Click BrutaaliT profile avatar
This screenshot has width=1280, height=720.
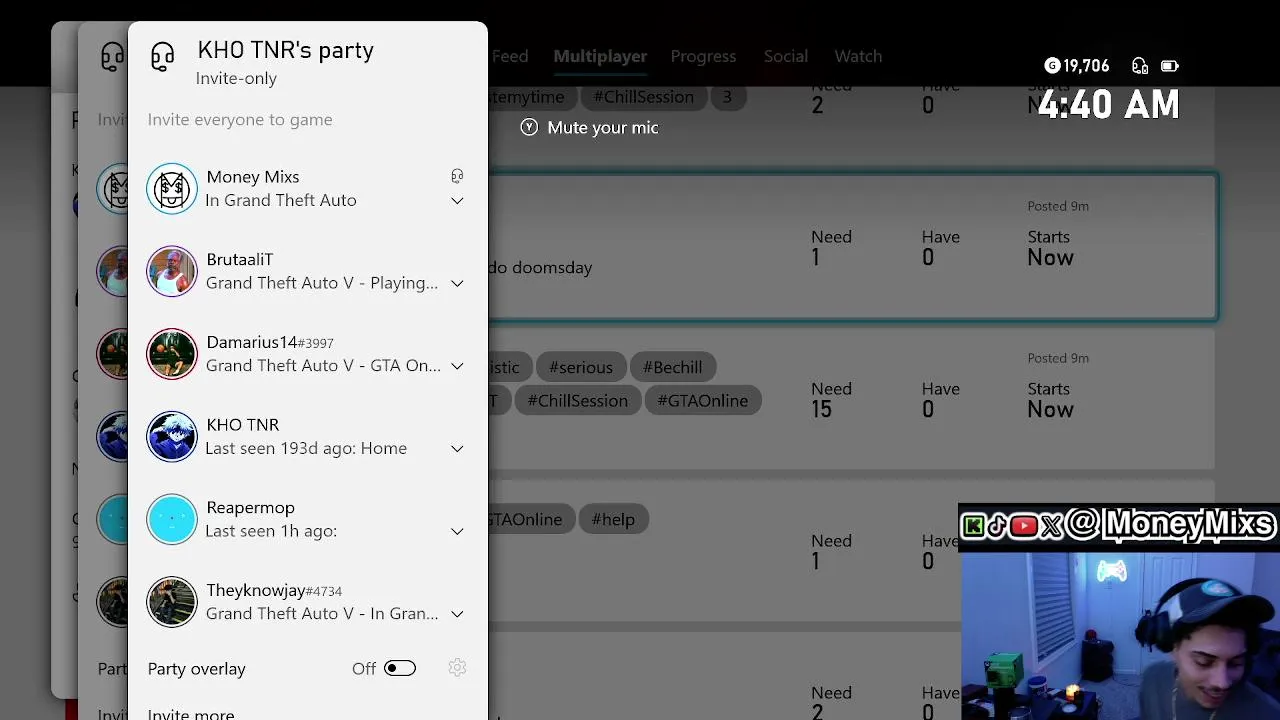172,271
